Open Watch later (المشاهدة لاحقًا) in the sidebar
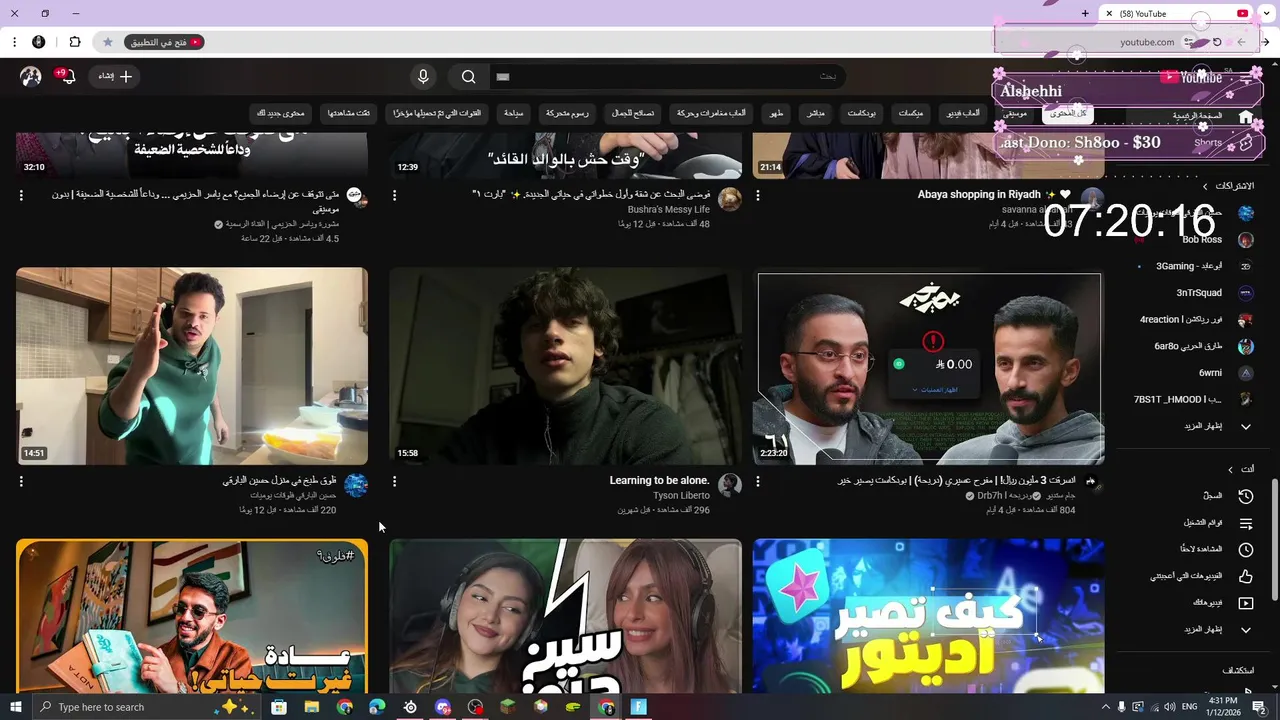 click(1218, 549)
